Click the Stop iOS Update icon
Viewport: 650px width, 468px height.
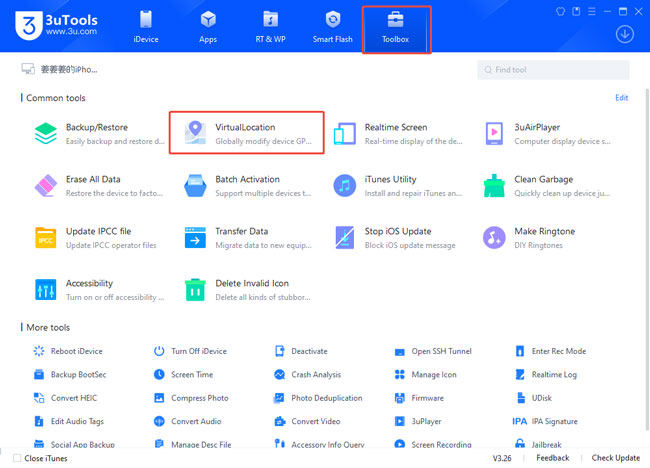345,237
